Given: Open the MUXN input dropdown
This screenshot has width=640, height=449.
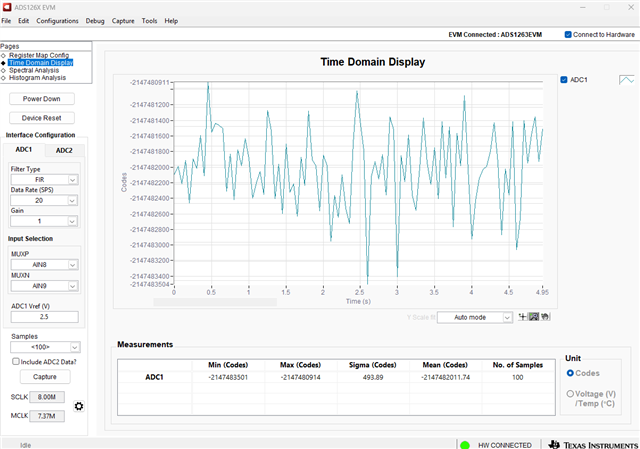Looking at the screenshot, I should point(44,286).
